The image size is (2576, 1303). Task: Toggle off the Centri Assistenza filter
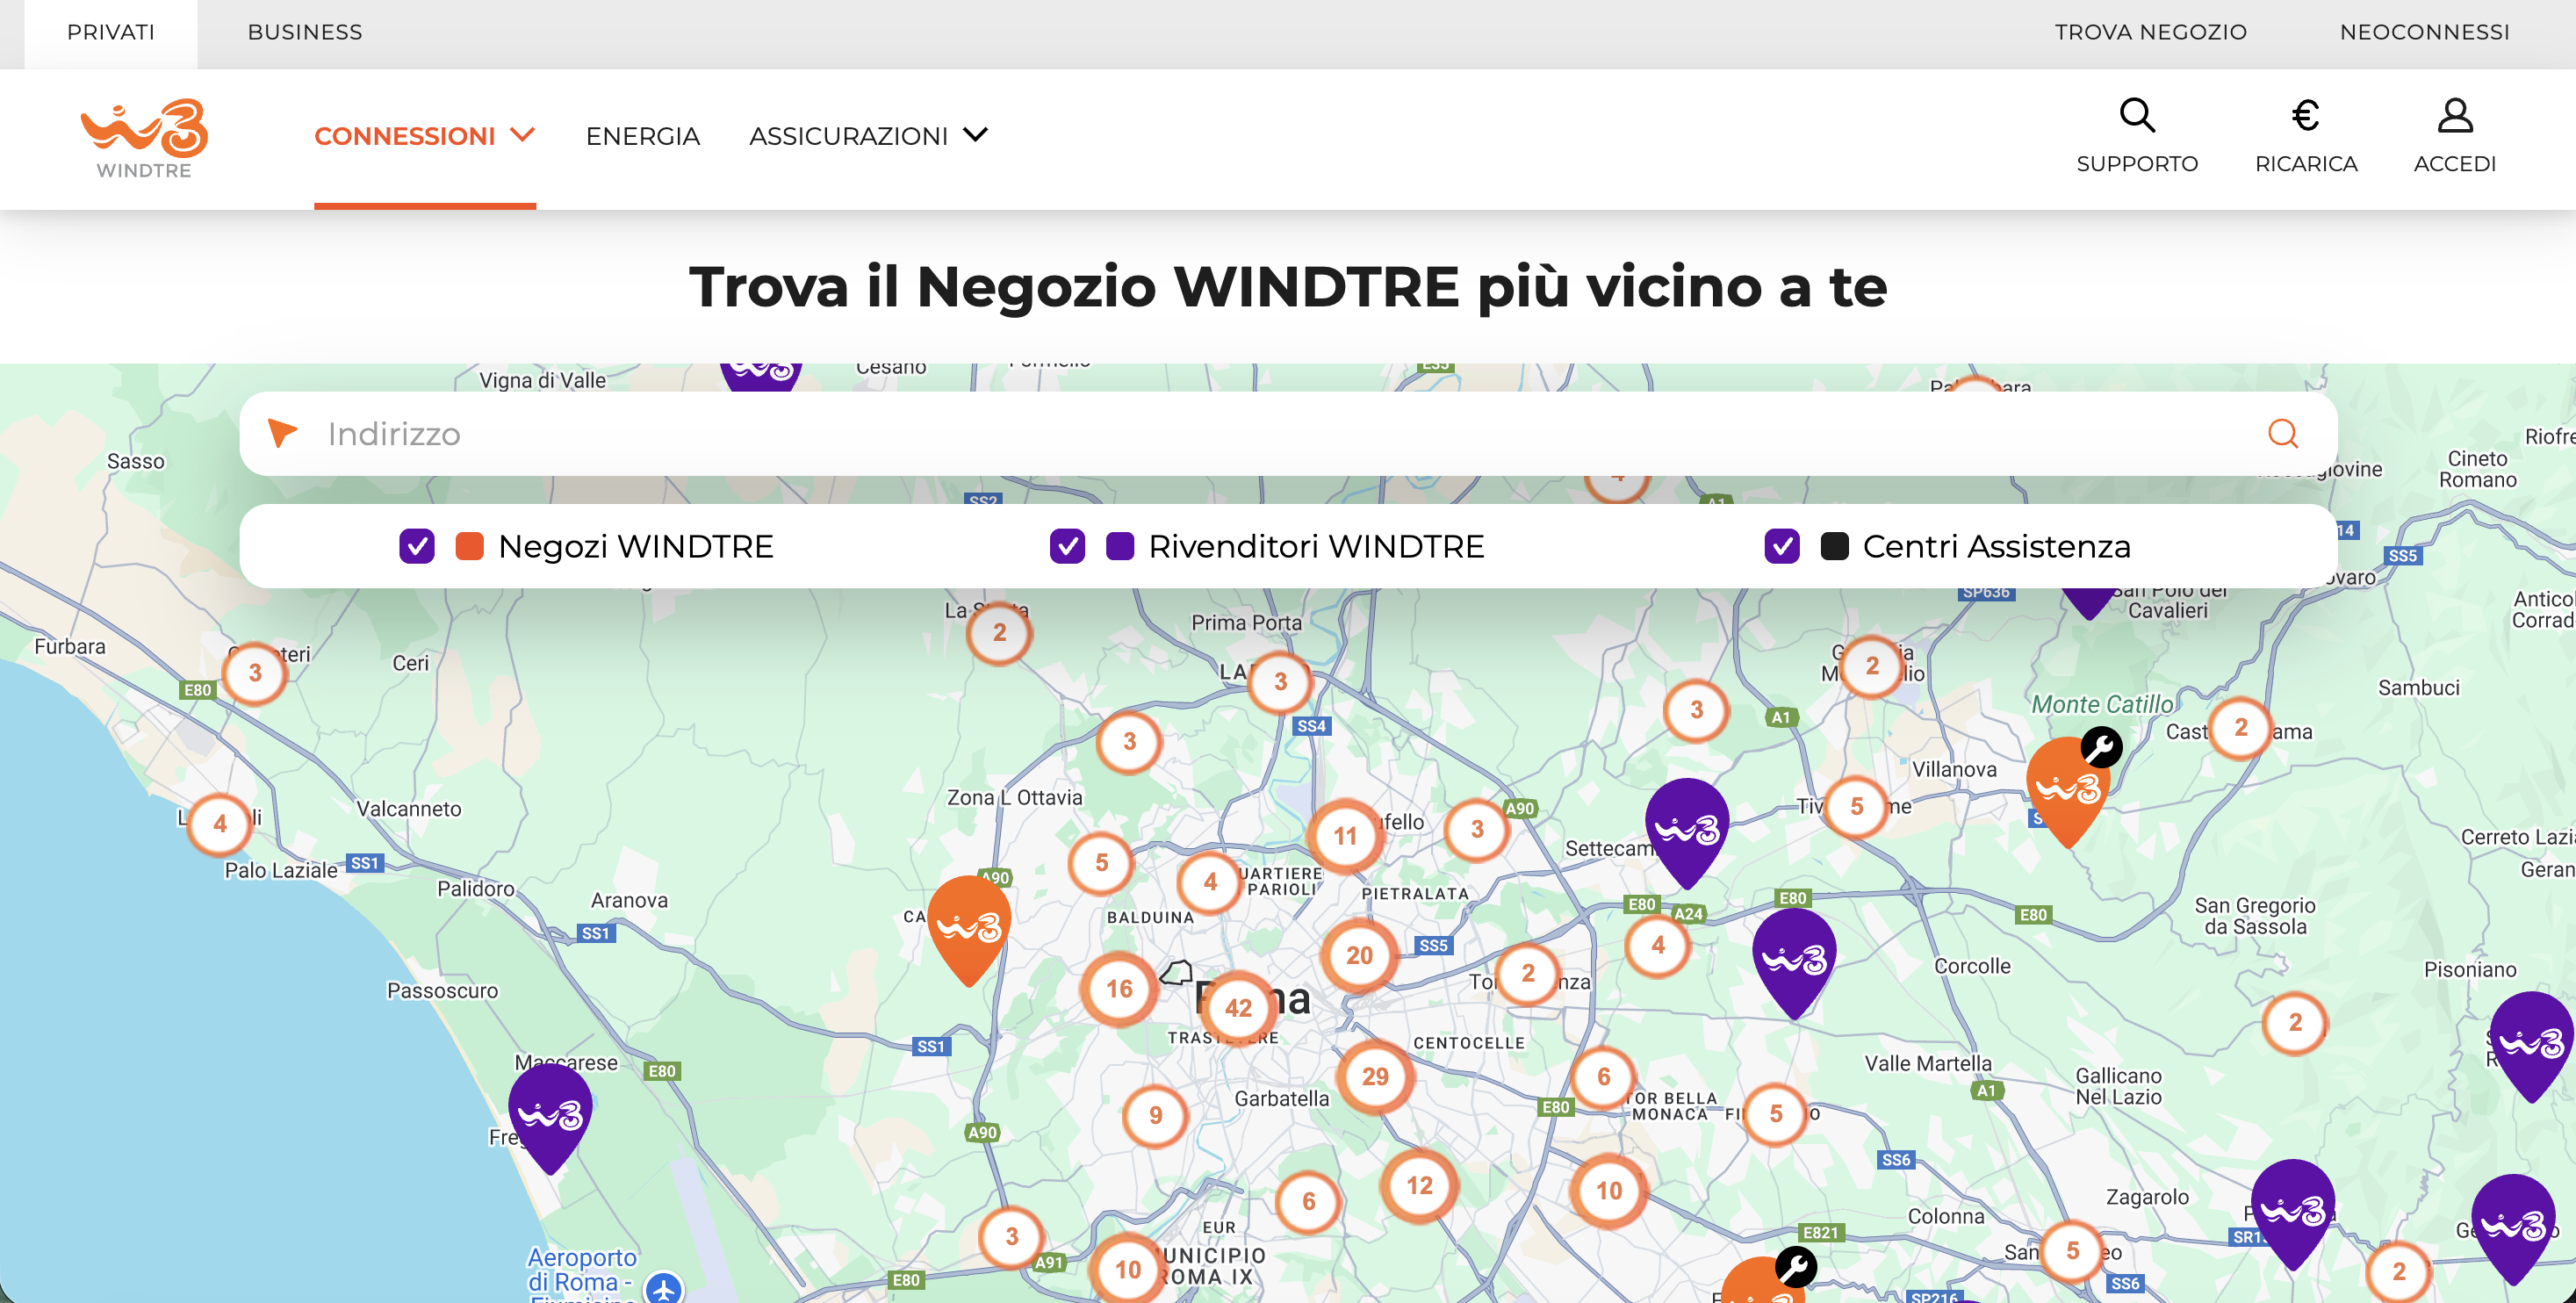[1780, 546]
